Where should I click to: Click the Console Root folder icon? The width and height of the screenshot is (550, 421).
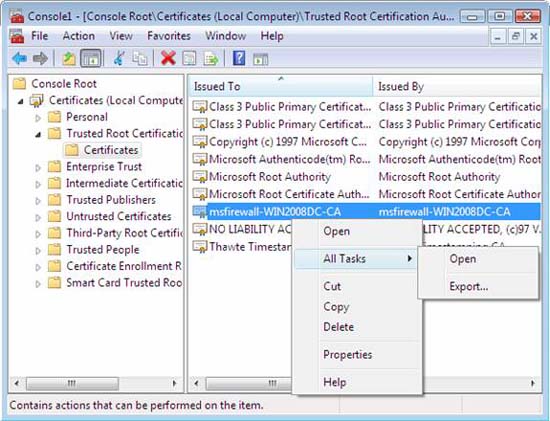coord(20,83)
